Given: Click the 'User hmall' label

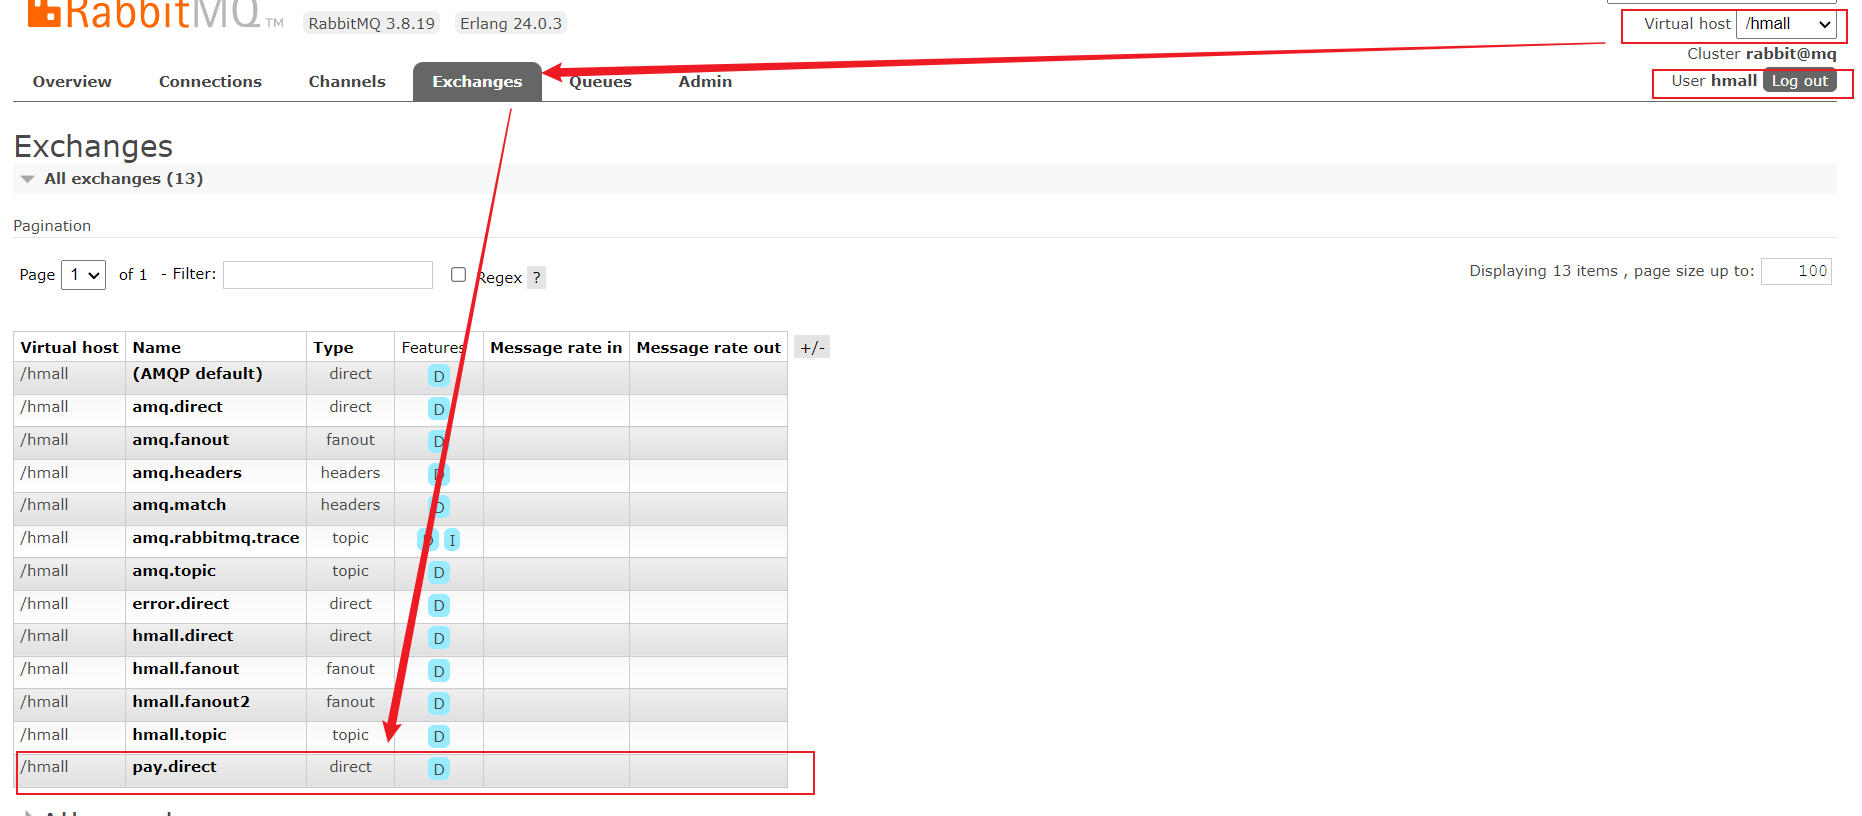Looking at the screenshot, I should click(1714, 81).
